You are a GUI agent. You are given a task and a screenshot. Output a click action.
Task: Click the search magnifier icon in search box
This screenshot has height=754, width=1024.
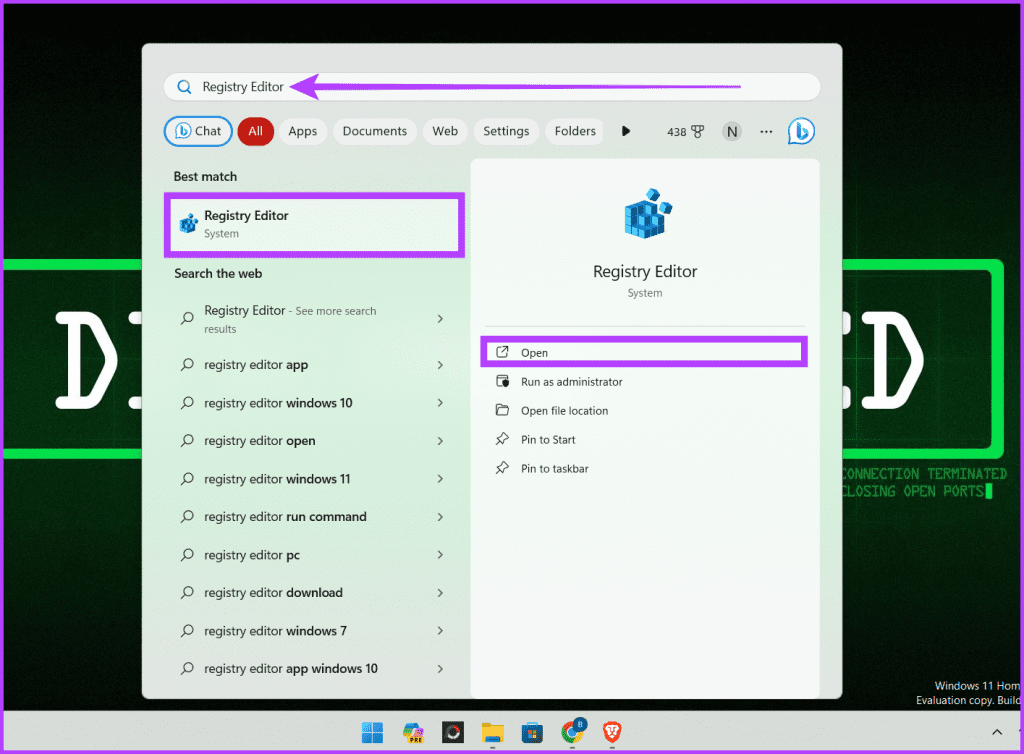[x=184, y=87]
